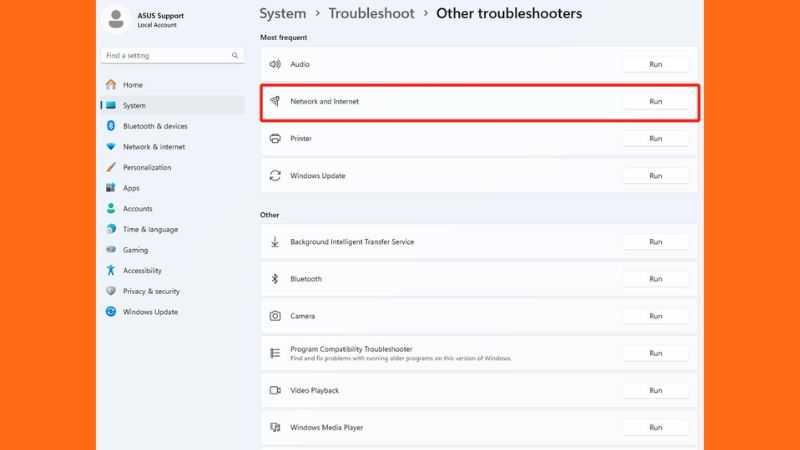Click the Find a setting search box
The height and width of the screenshot is (450, 800).
pyautogui.click(x=172, y=56)
